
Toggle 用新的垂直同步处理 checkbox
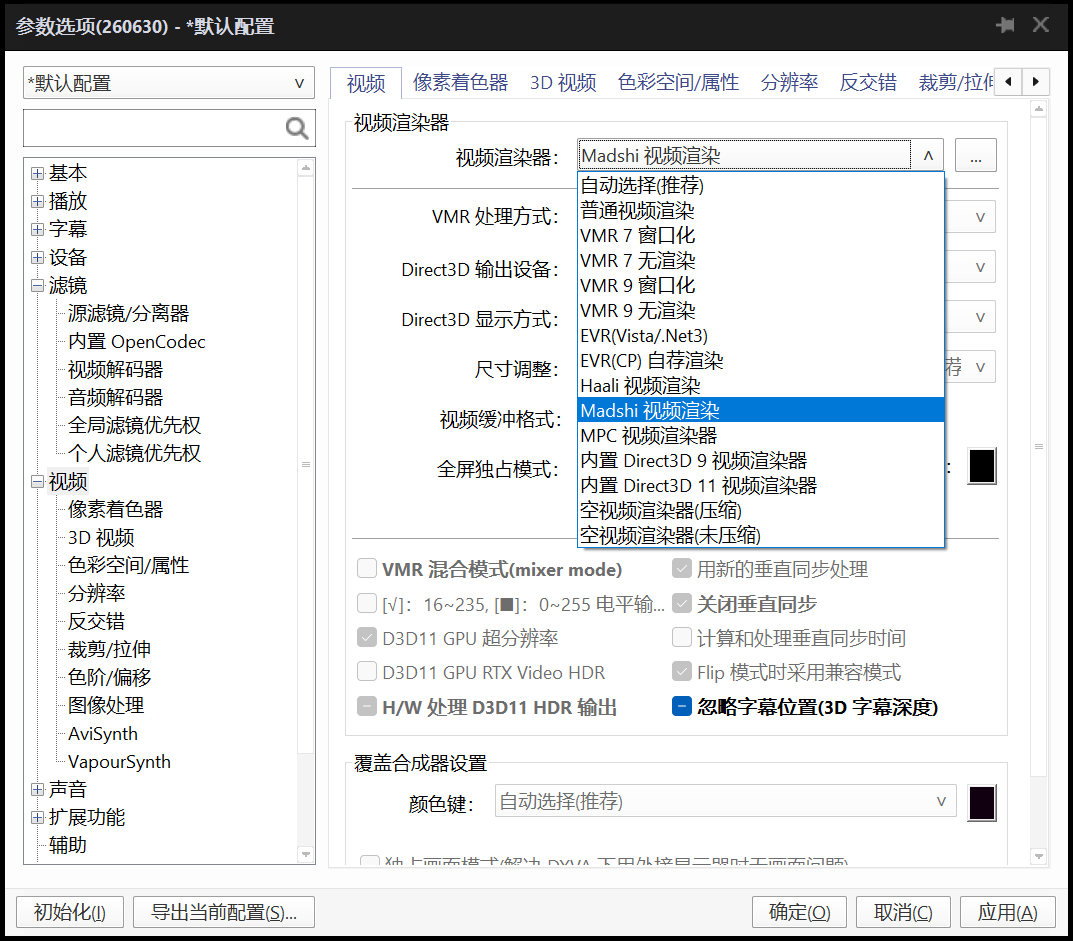point(682,568)
